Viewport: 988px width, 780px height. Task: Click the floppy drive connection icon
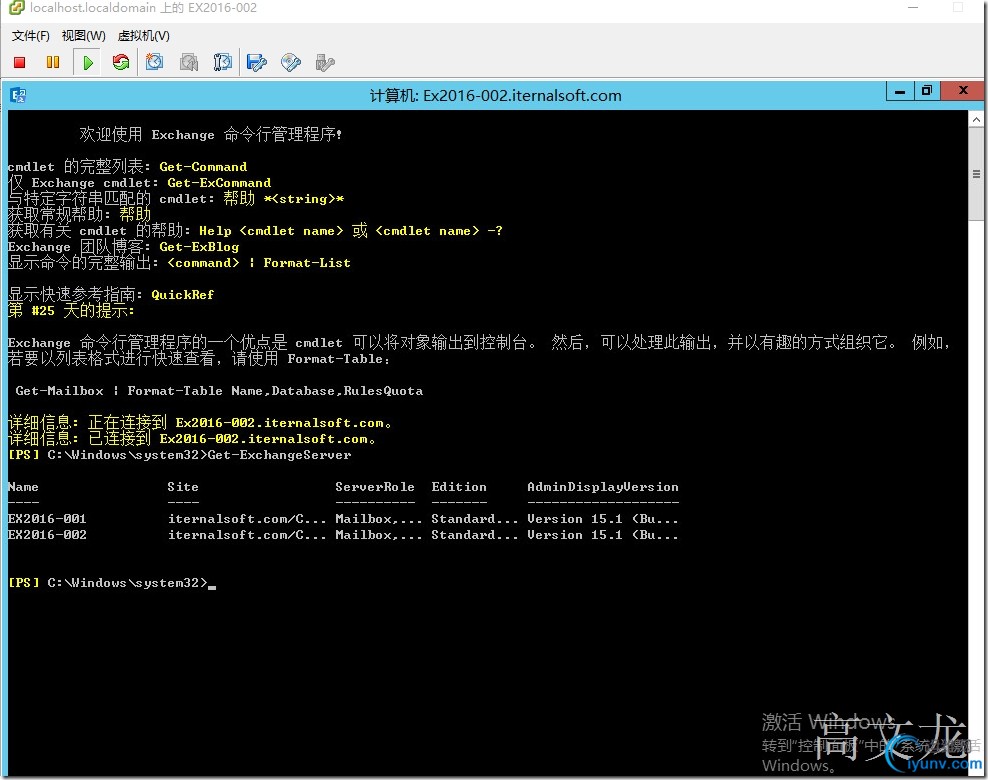coord(256,62)
